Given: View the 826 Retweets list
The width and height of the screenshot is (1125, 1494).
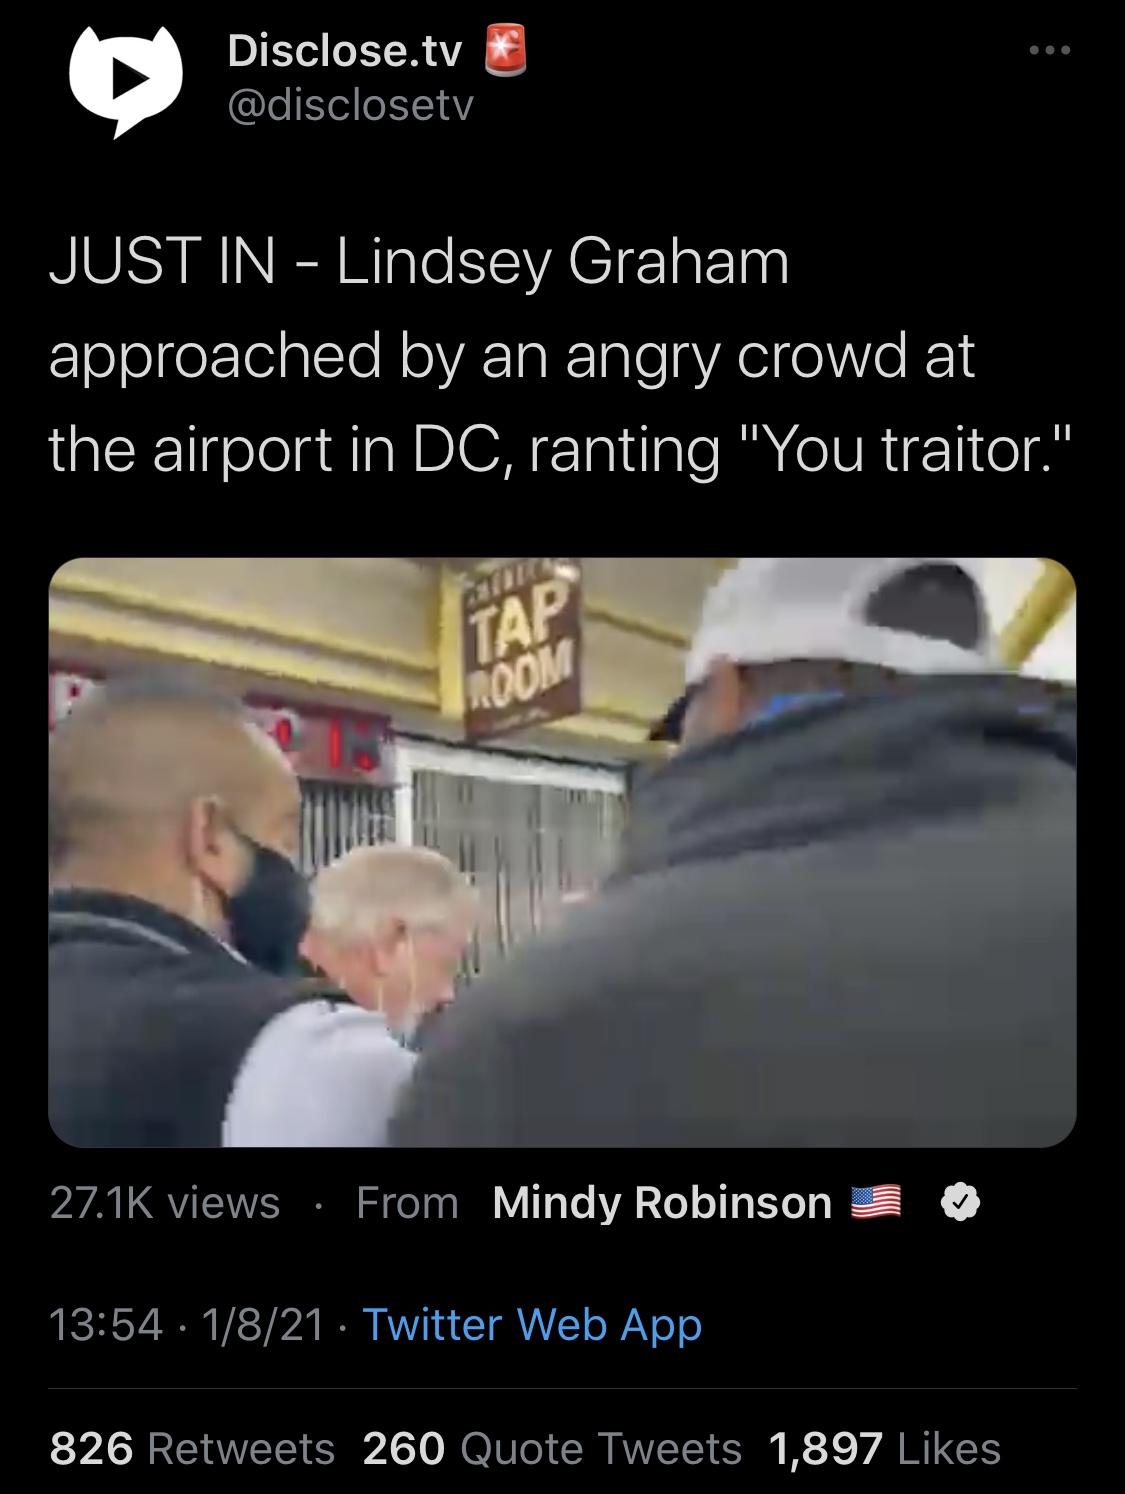Looking at the screenshot, I should 192,1449.
